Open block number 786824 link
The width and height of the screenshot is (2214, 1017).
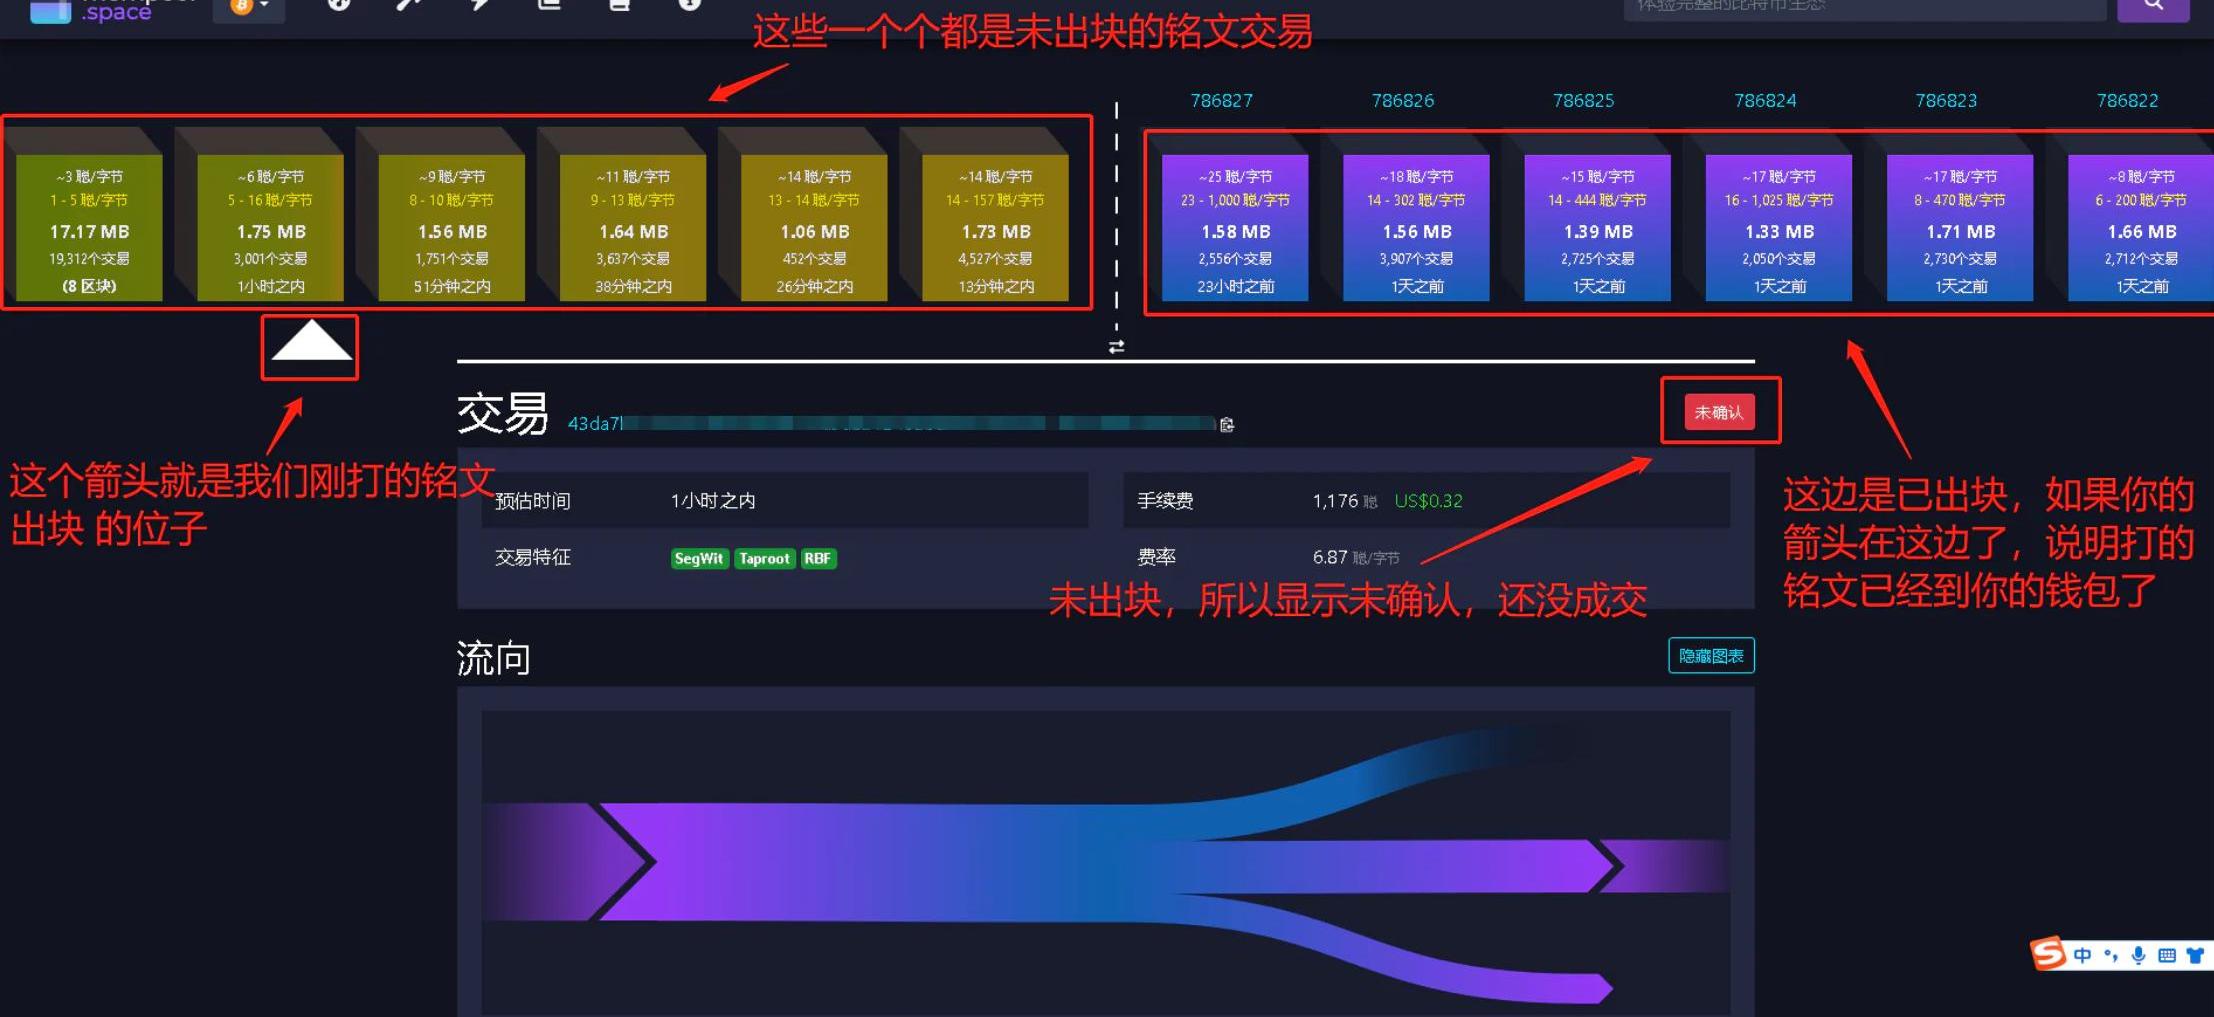tap(1764, 101)
